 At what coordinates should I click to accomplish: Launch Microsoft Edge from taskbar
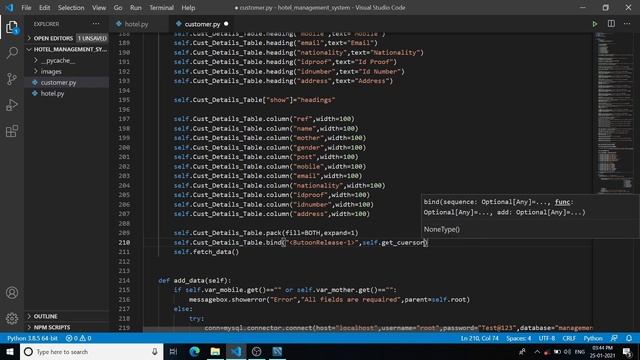[x=195, y=351]
